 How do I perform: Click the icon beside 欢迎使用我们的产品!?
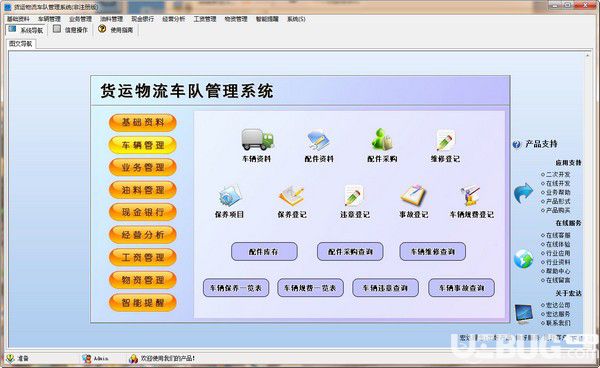(x=133, y=358)
